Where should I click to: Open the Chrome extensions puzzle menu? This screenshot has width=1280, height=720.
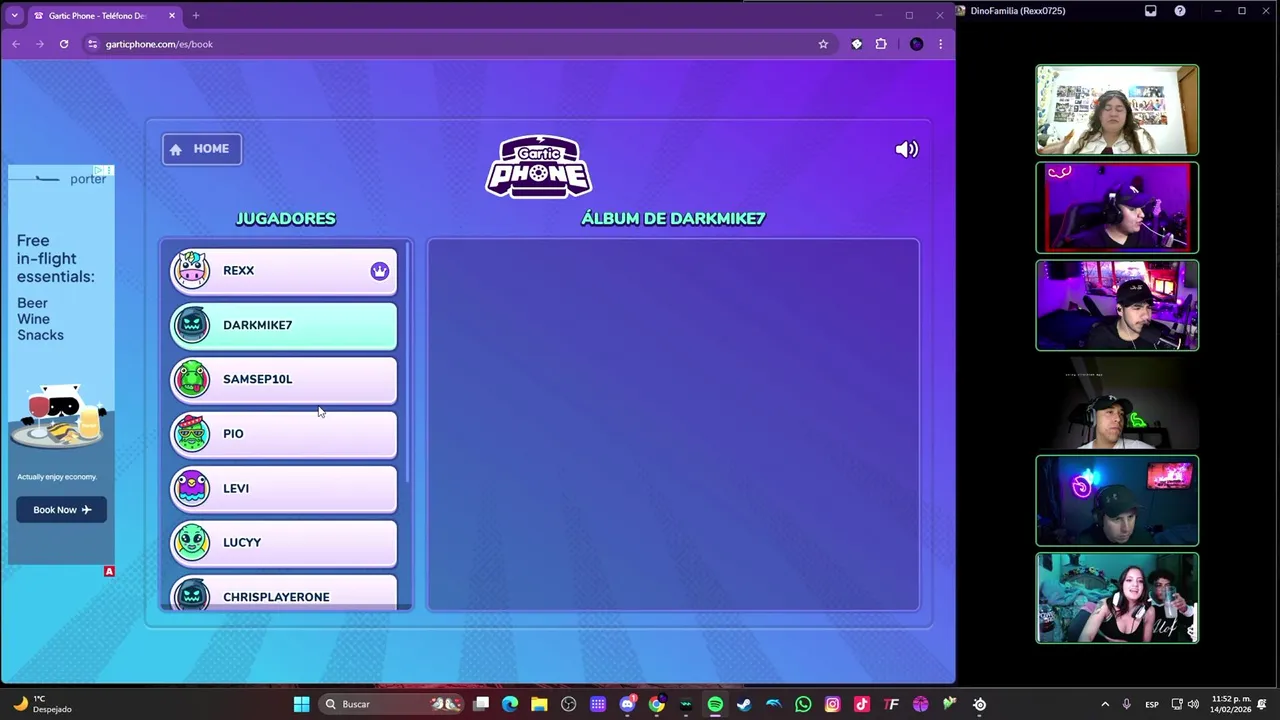[881, 44]
